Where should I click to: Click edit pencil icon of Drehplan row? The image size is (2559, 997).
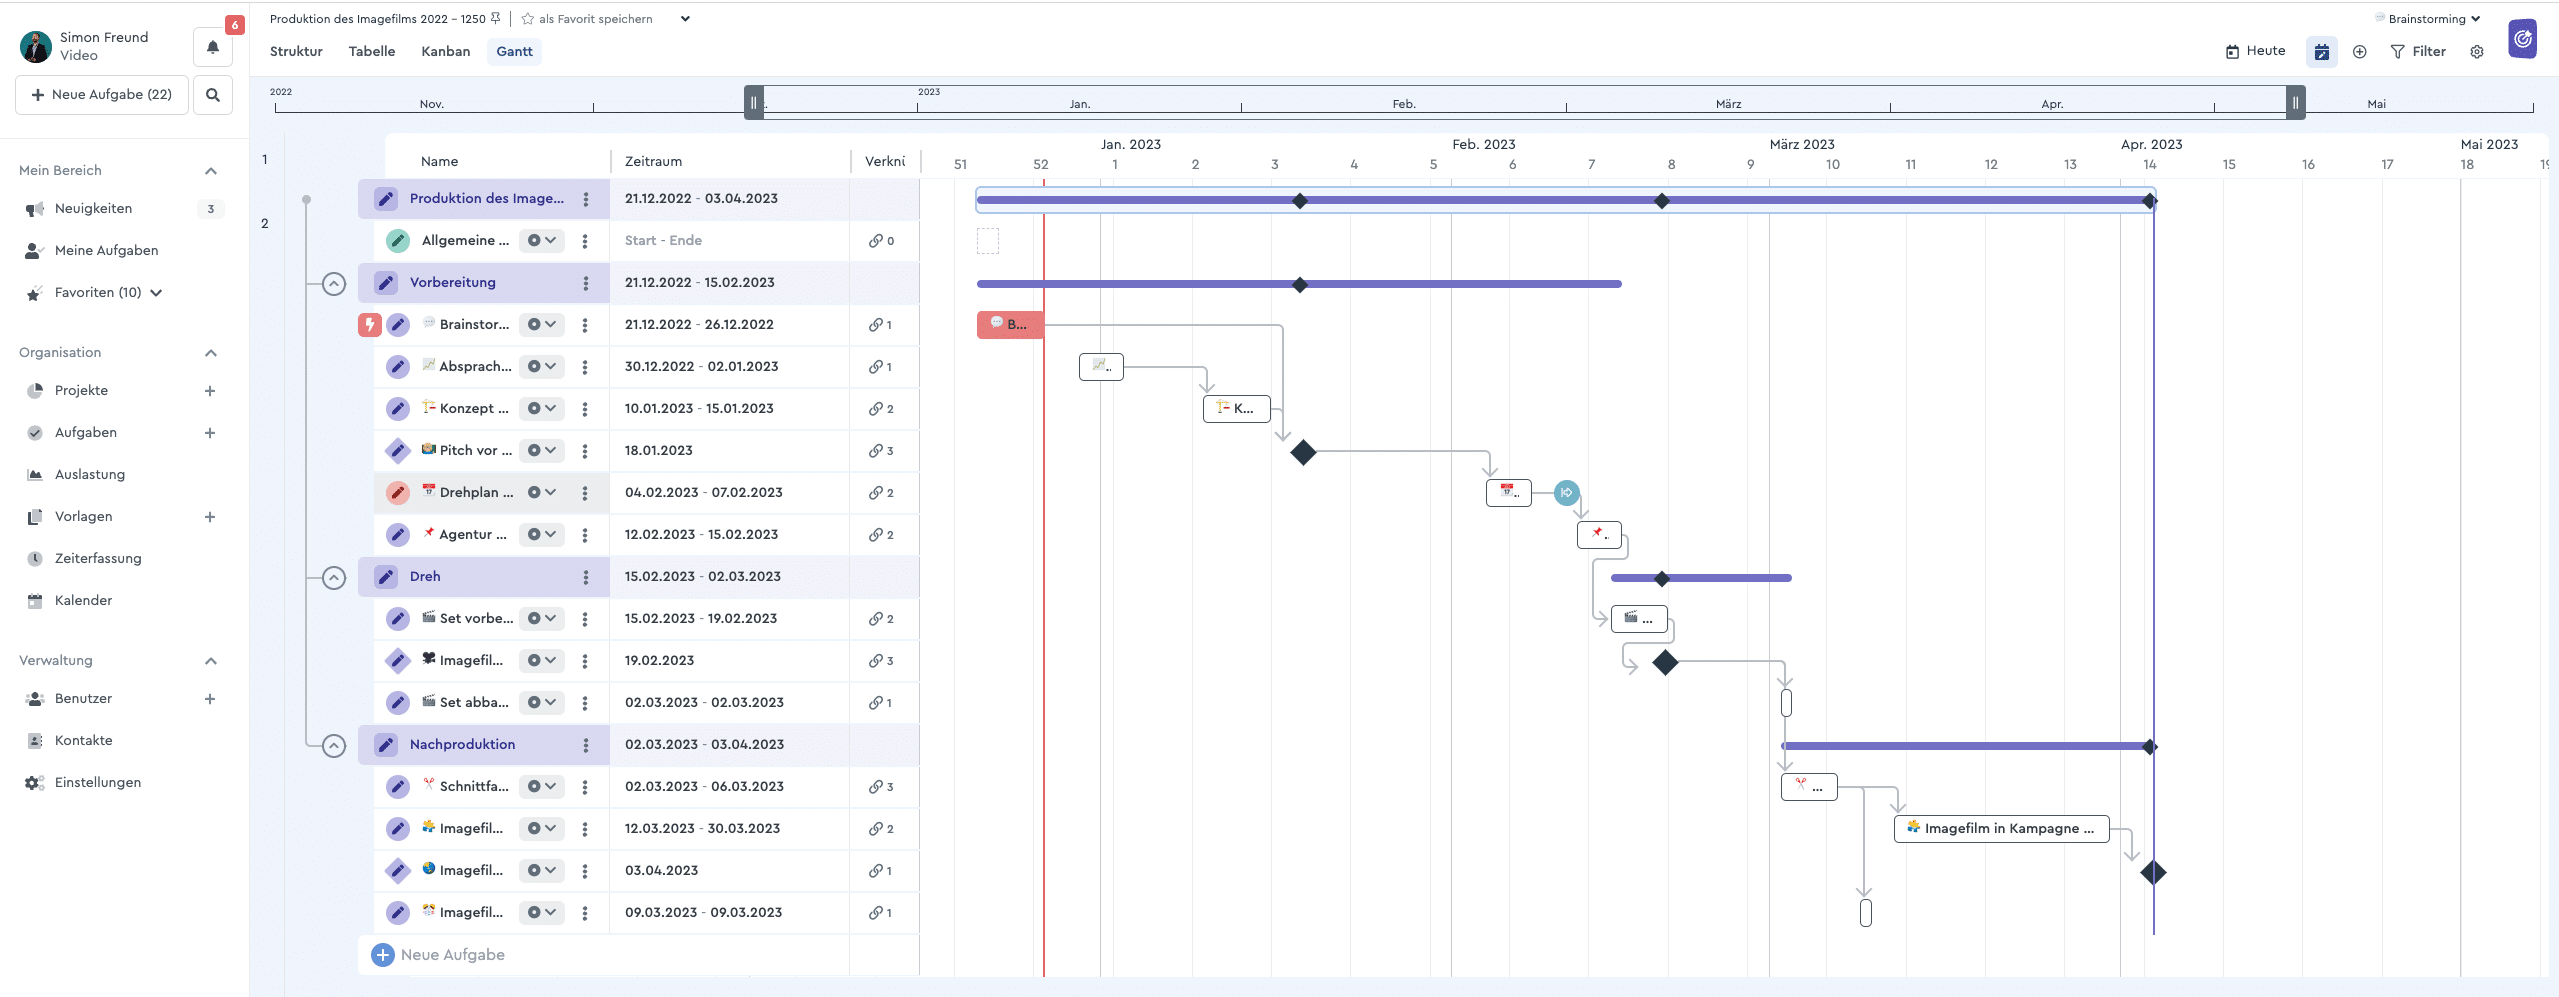coord(398,493)
